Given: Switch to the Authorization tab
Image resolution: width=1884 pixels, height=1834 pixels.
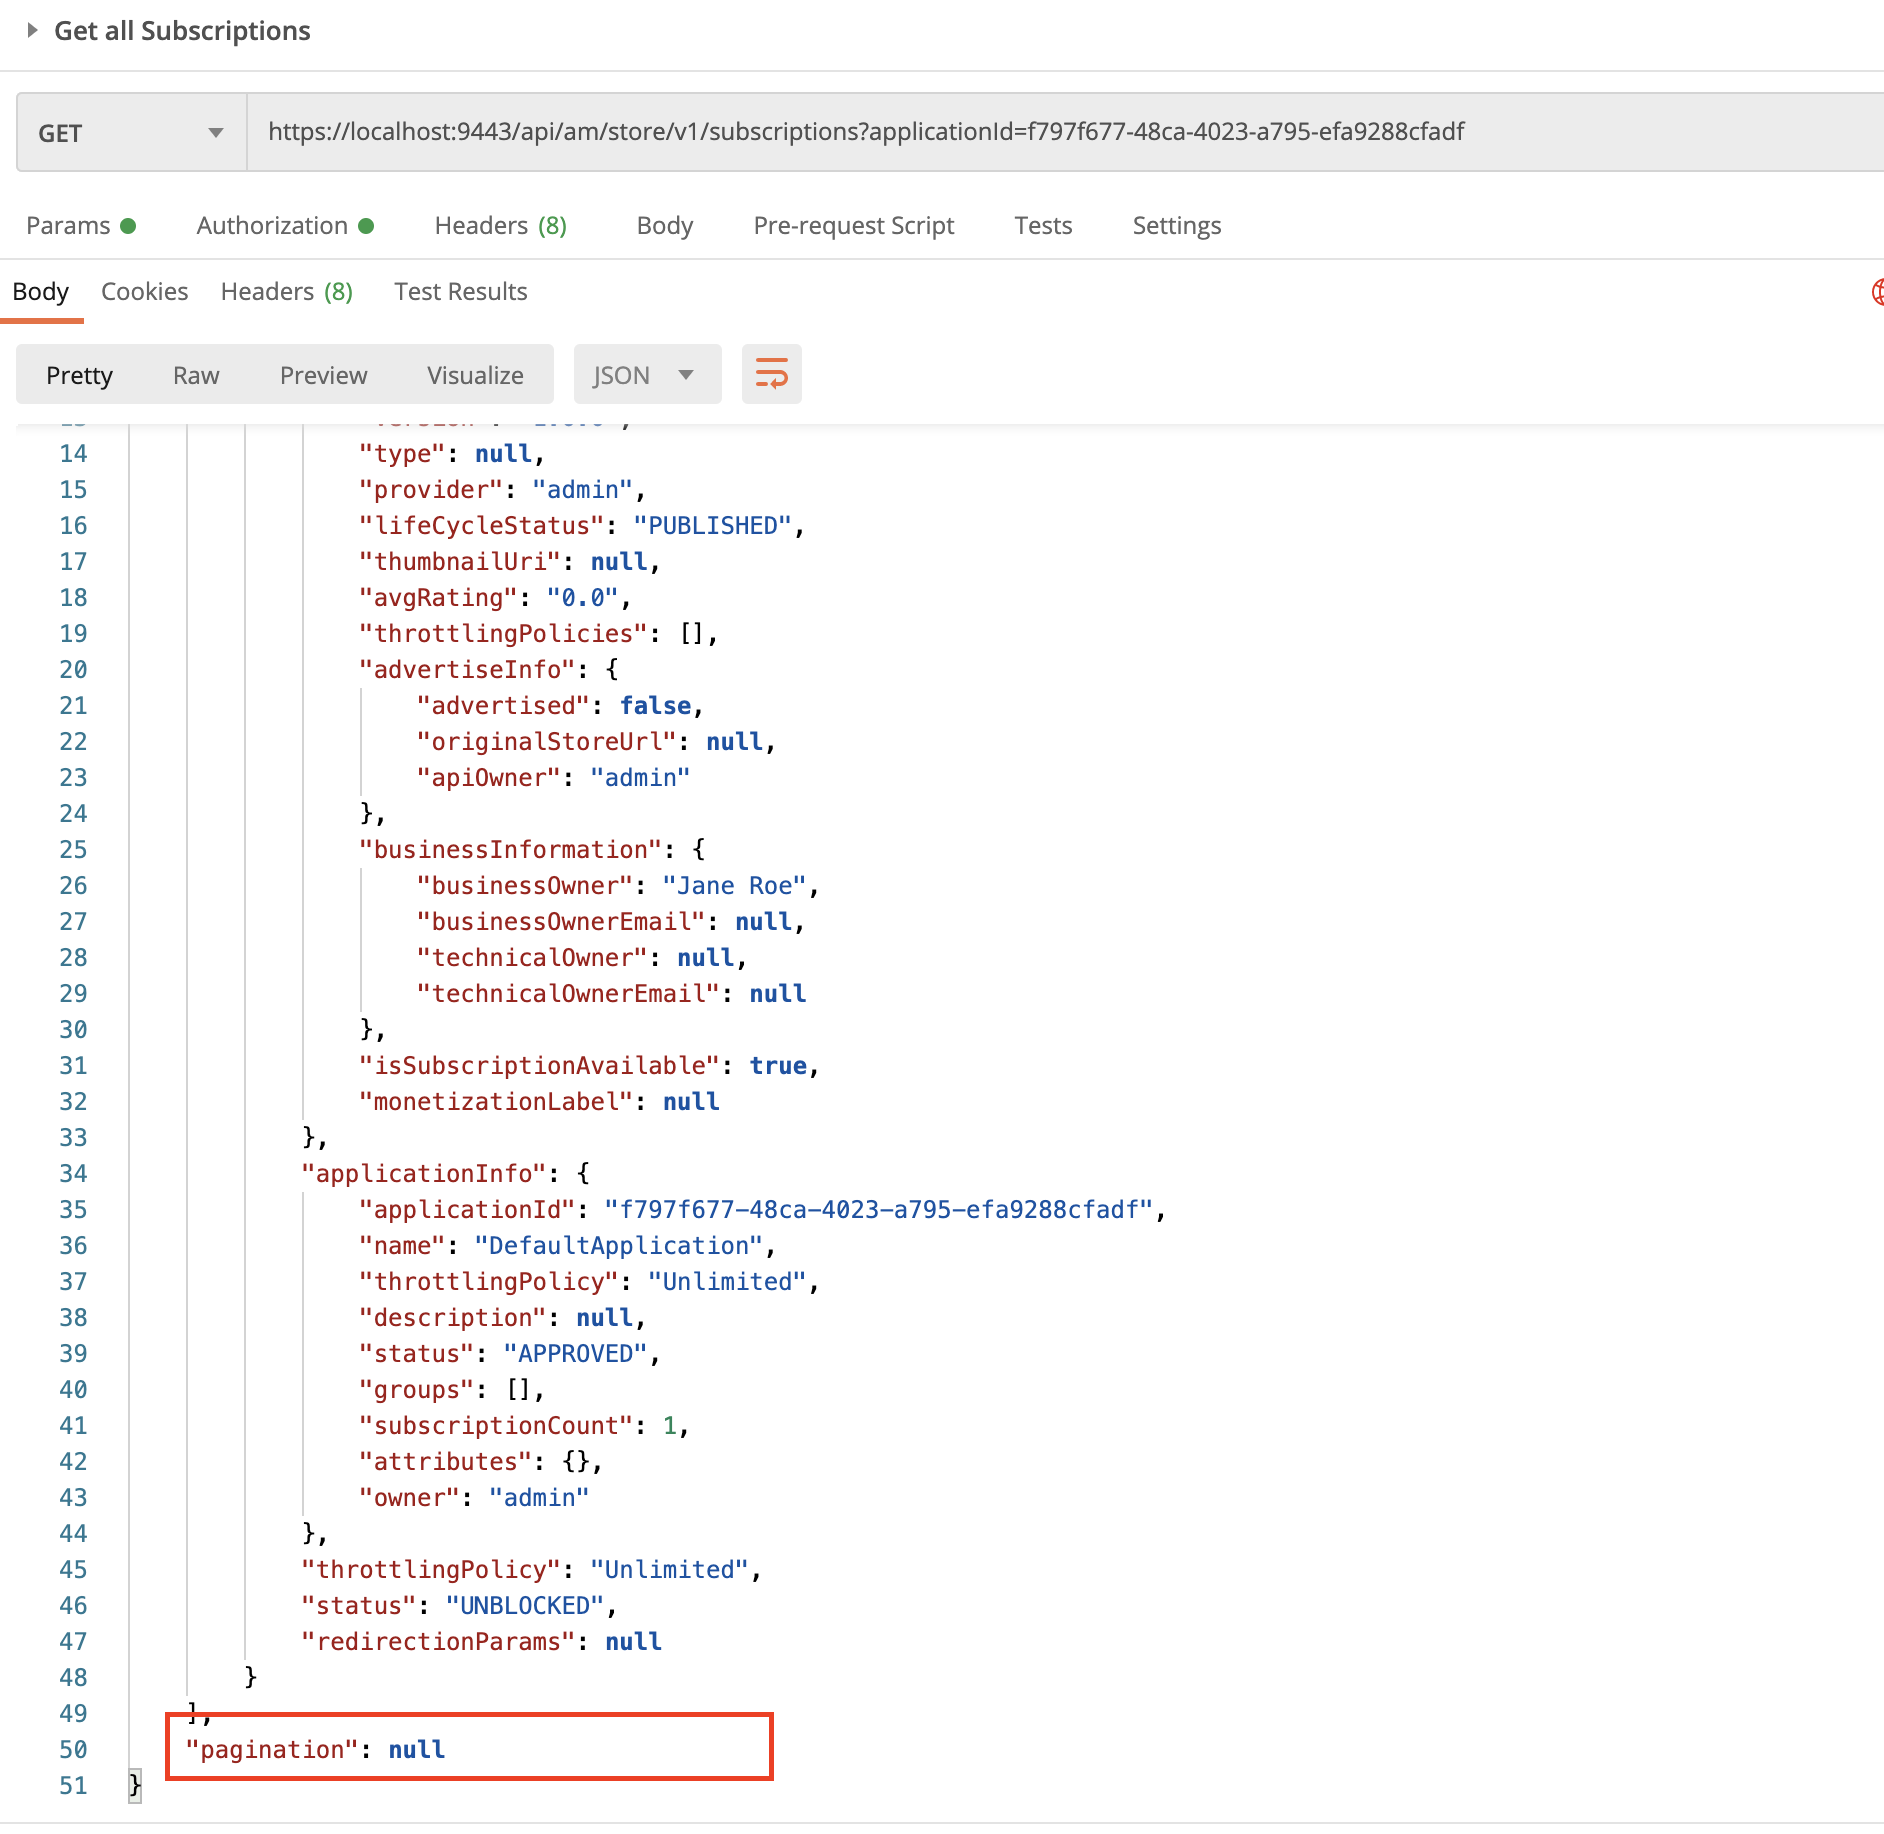Looking at the screenshot, I should coord(272,225).
